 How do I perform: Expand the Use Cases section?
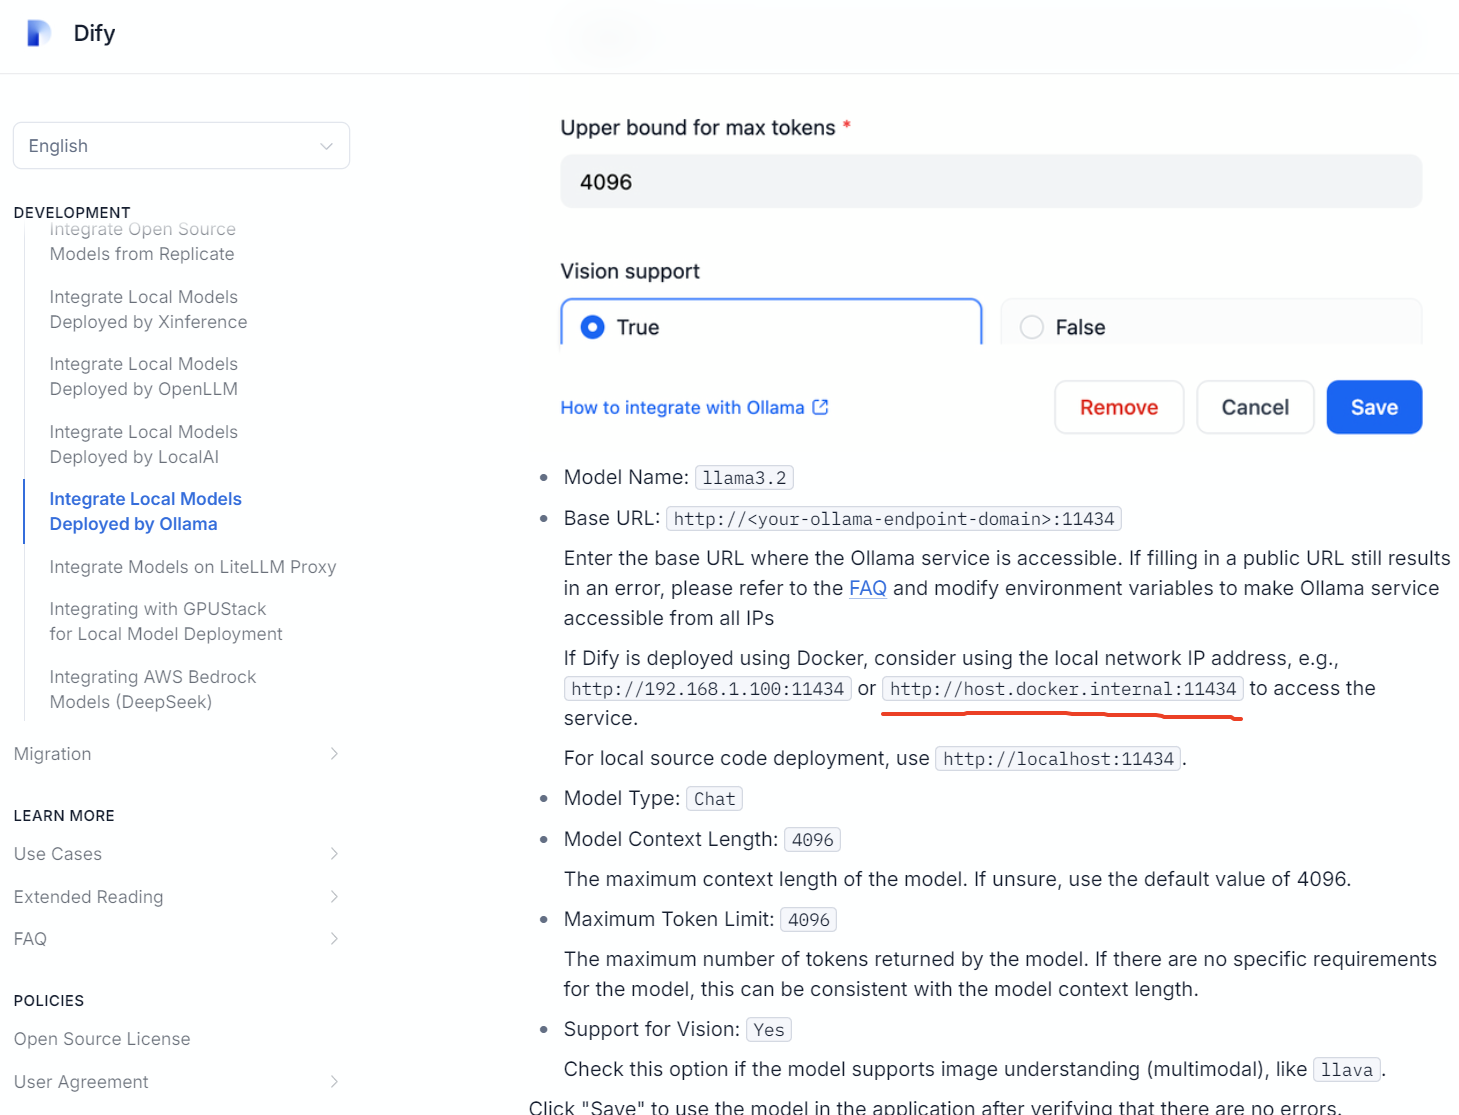pos(334,854)
